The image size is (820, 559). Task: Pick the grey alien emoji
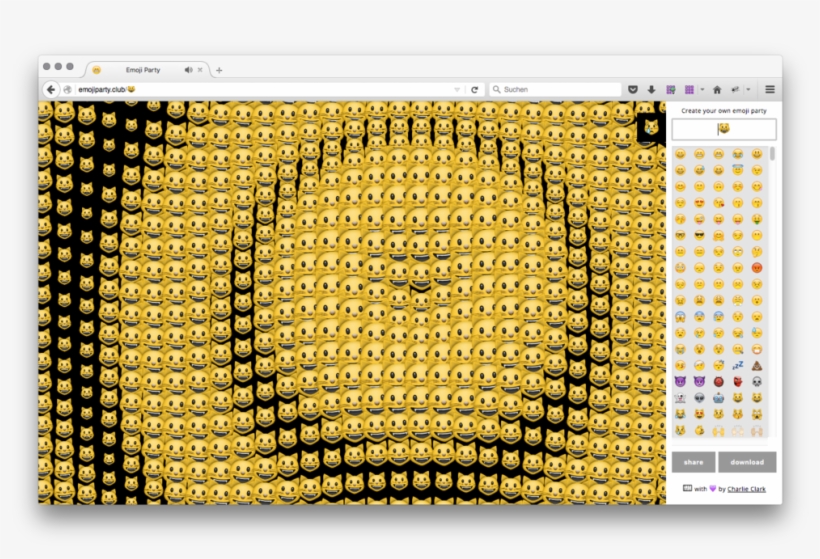pyautogui.click(x=699, y=398)
